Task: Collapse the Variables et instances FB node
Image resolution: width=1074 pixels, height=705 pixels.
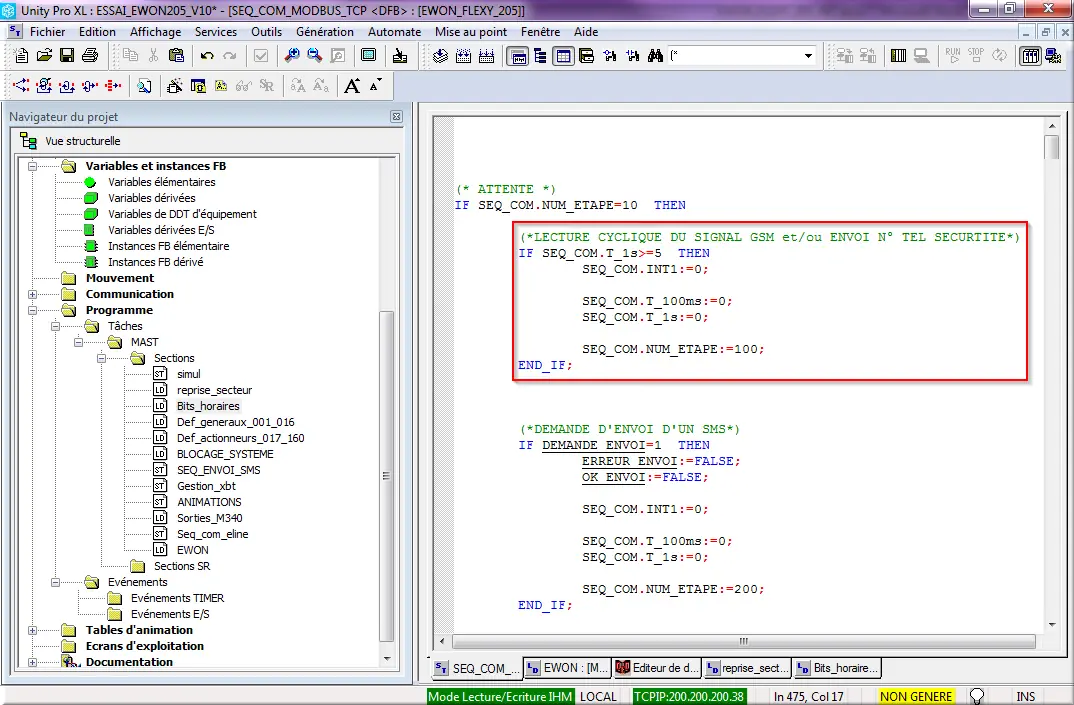Action: (x=32, y=166)
